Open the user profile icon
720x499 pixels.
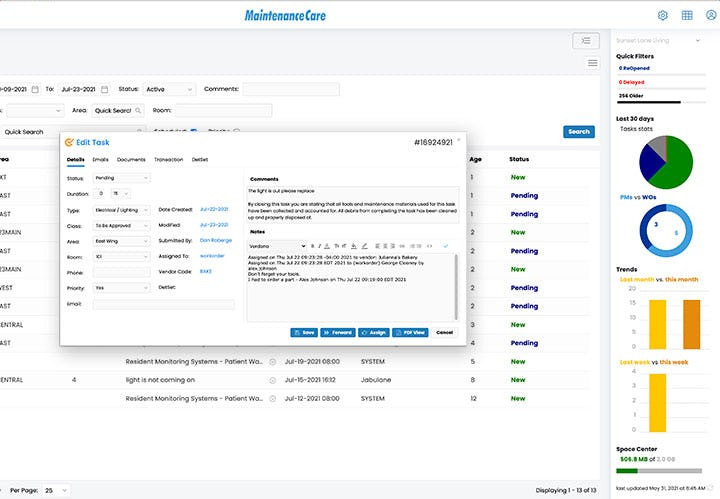(x=711, y=15)
